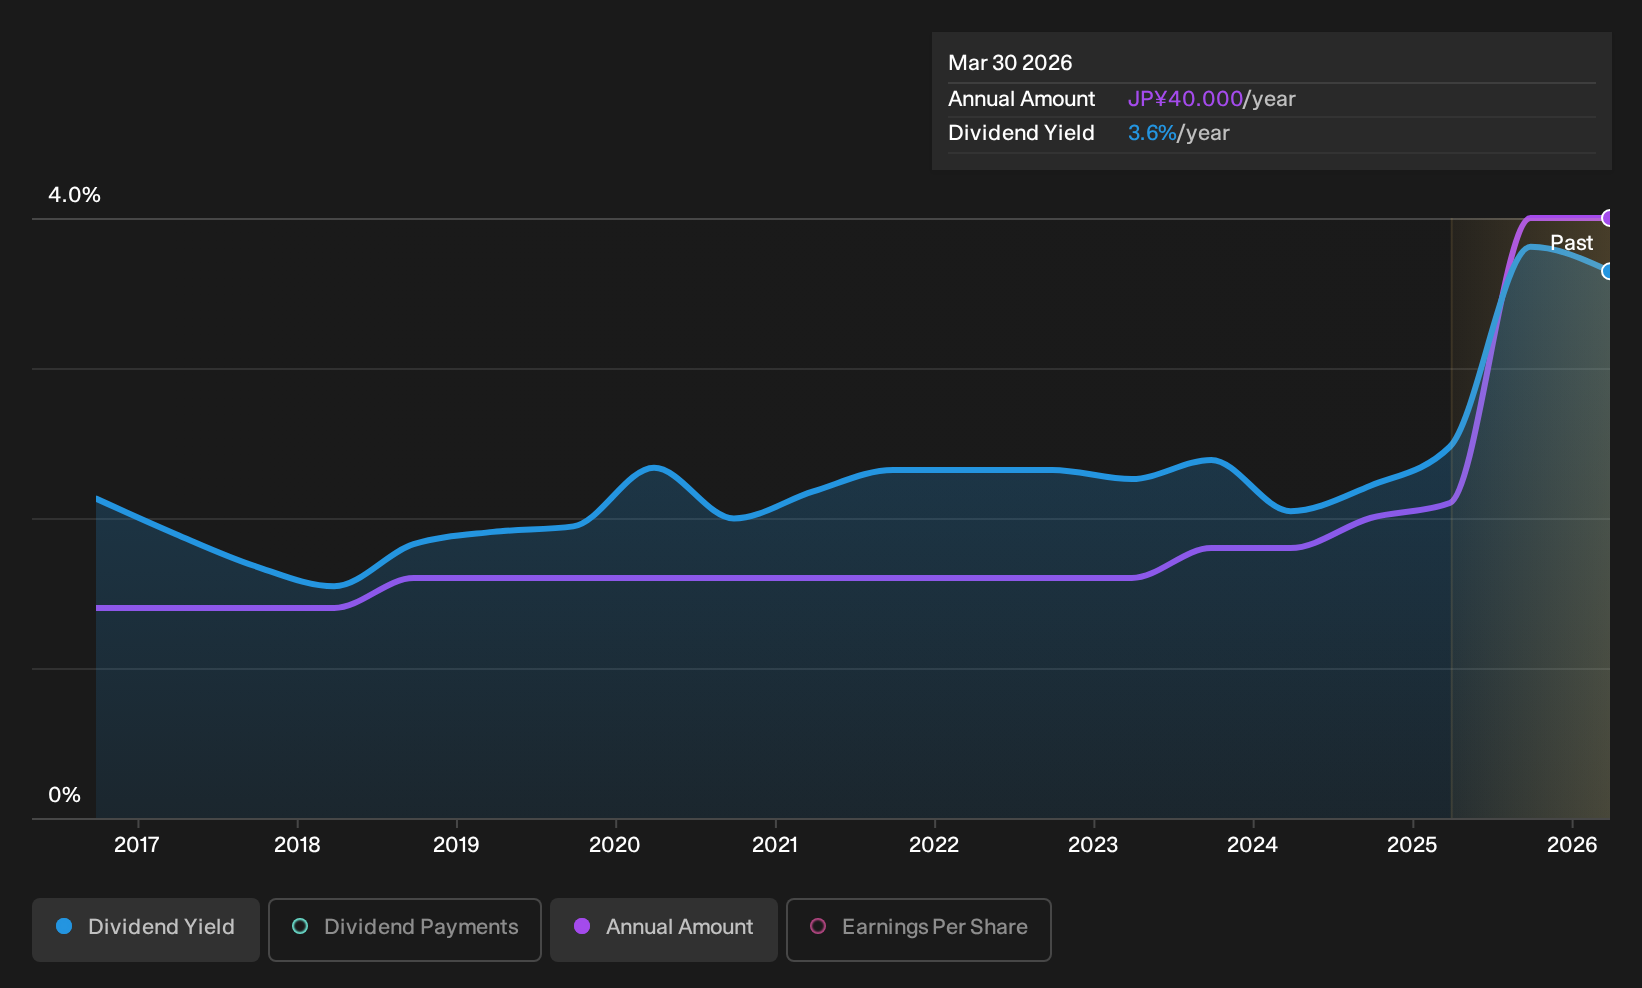Click the Mar 30 2026 tooltip date
Image resolution: width=1642 pixels, height=988 pixels.
pos(1010,63)
